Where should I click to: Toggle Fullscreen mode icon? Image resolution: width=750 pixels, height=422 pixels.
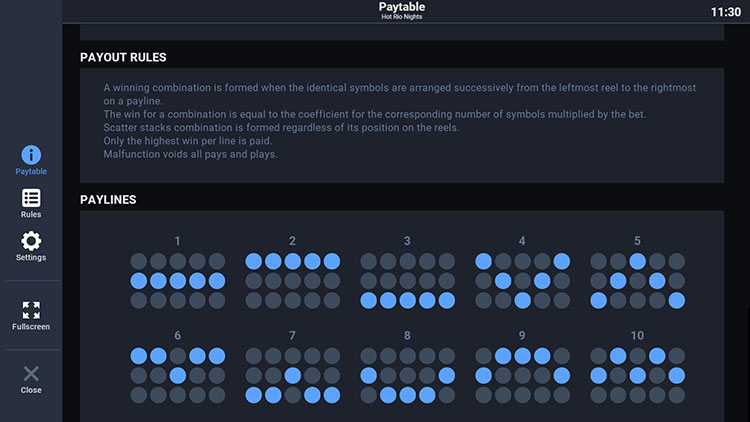(31, 310)
